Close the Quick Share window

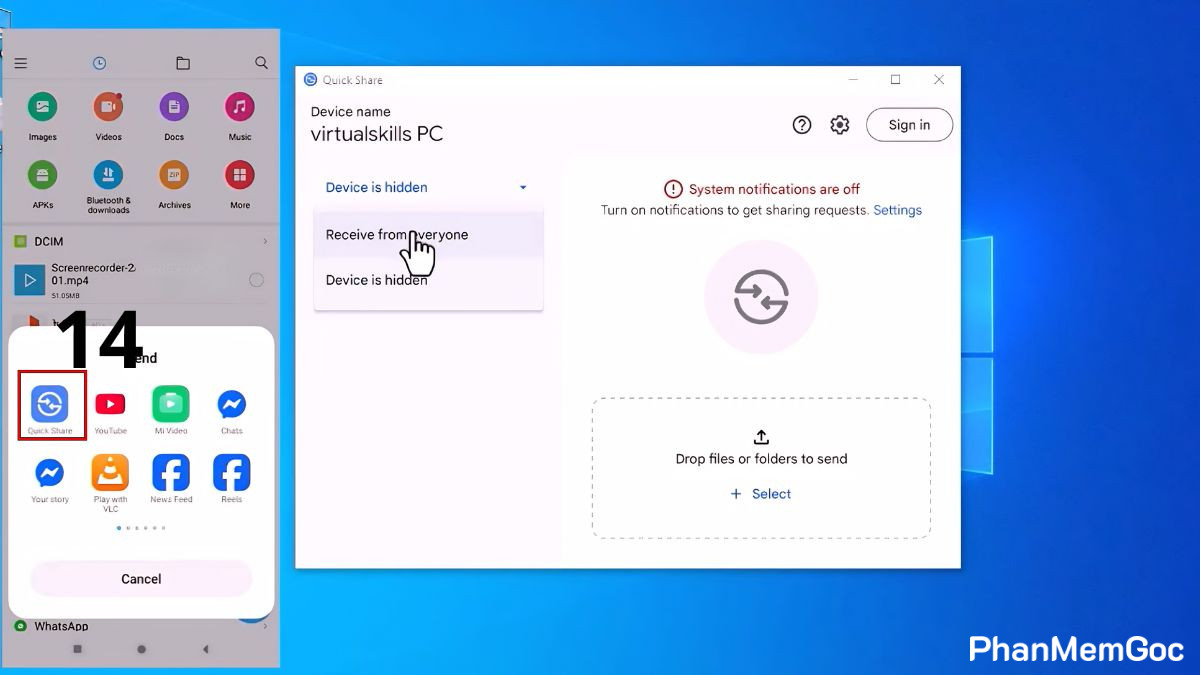tap(939, 80)
